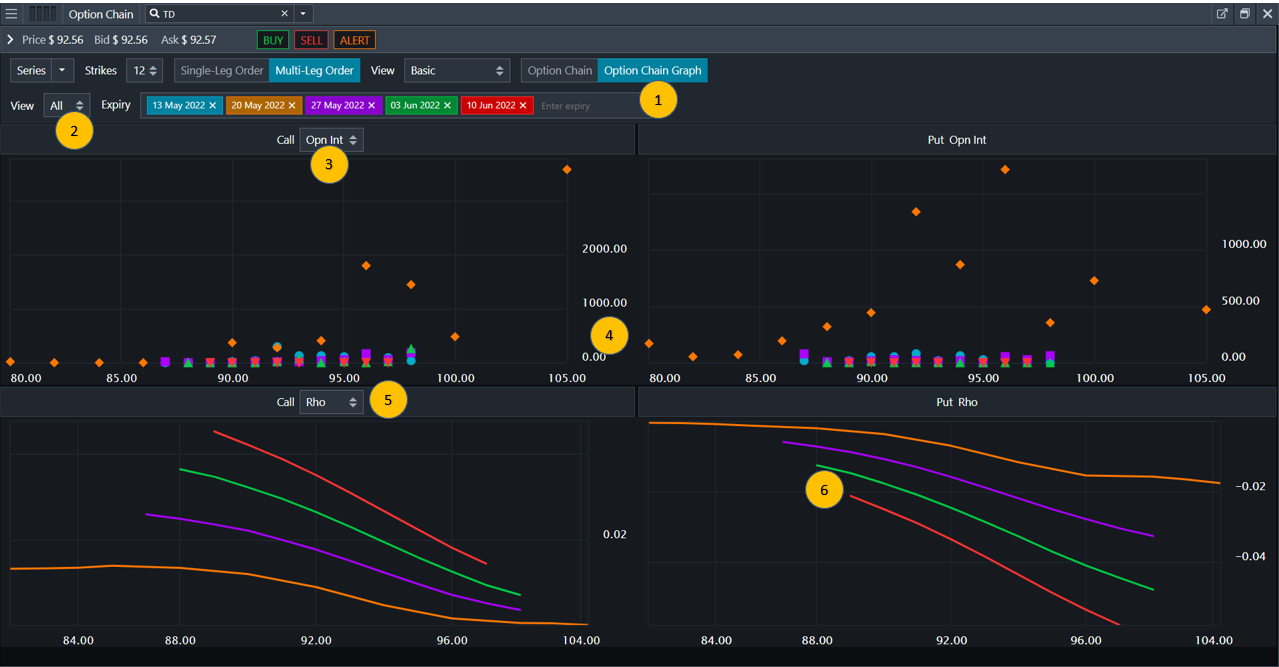The height and width of the screenshot is (667, 1279).
Task: Remove the 13 May 2022 expiry tag
Action: tap(213, 105)
